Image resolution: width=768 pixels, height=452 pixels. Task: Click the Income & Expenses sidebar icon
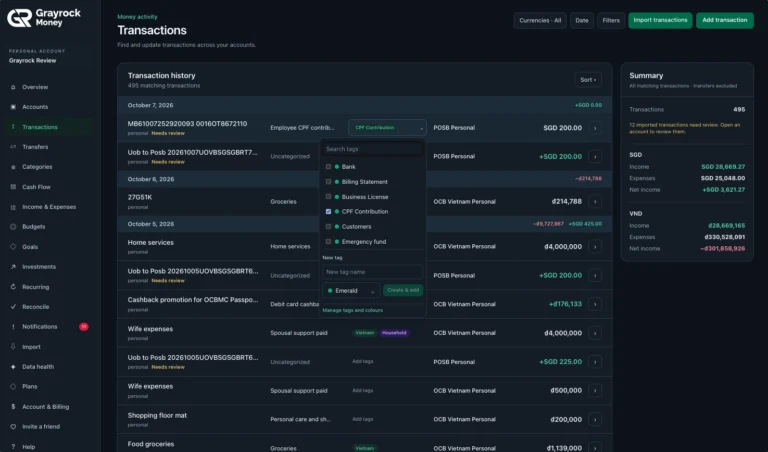tap(13, 207)
